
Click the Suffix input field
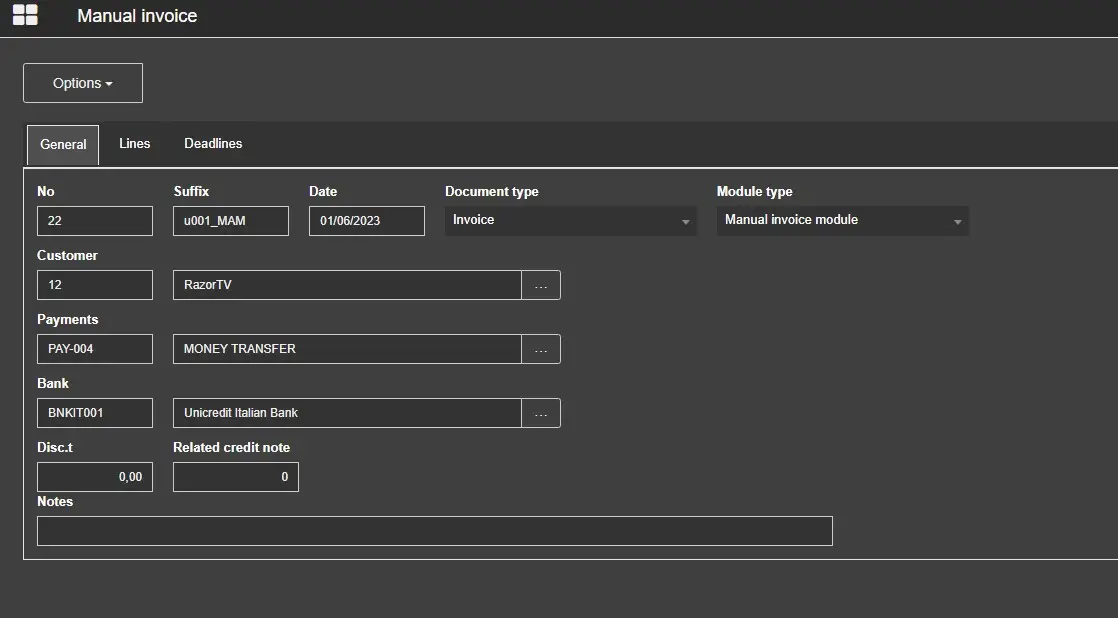[x=231, y=221]
